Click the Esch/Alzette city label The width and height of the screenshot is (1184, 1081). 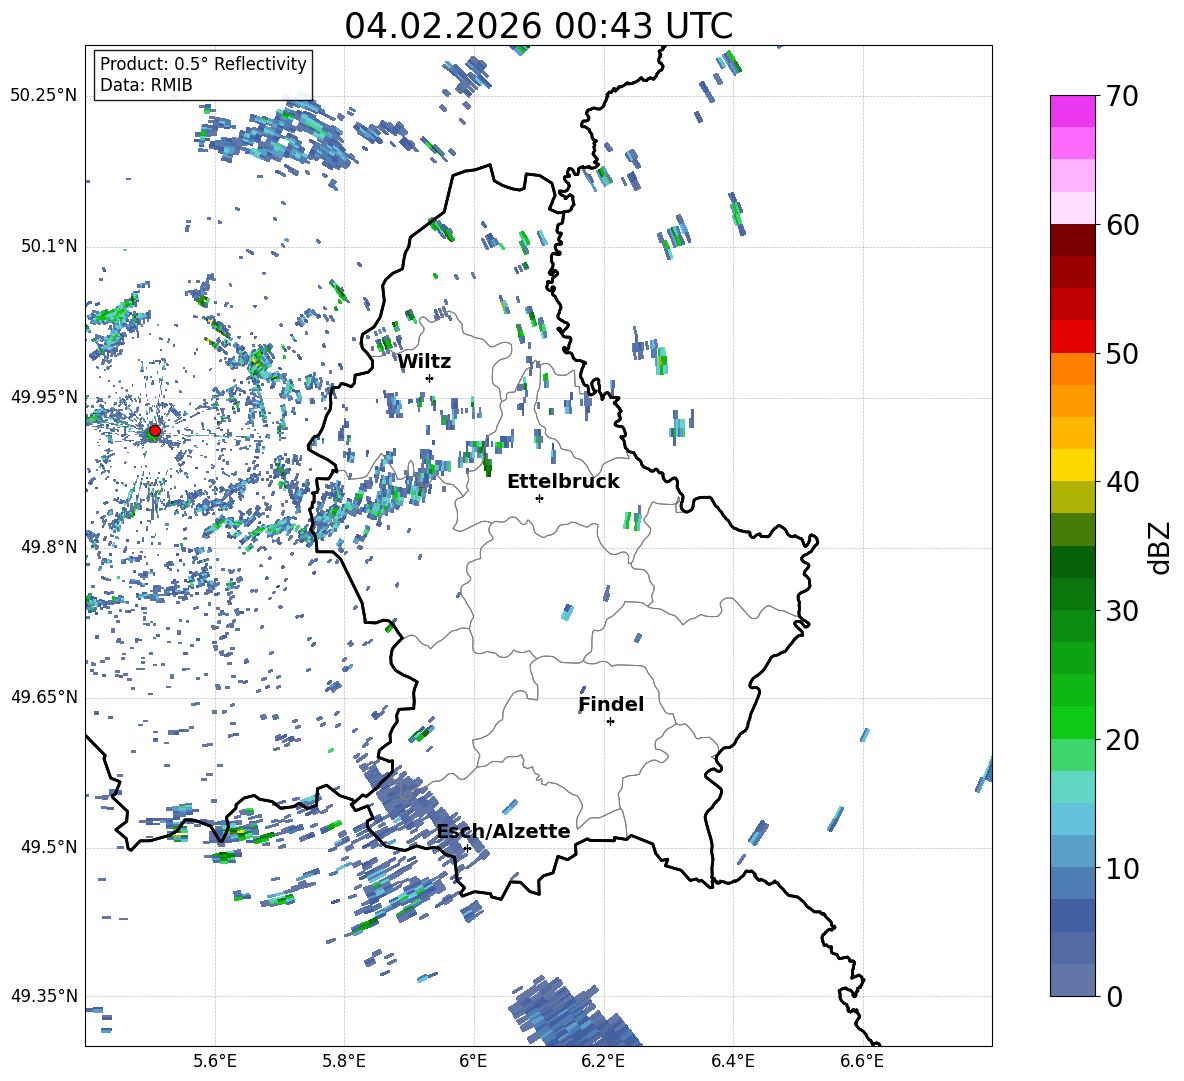503,832
